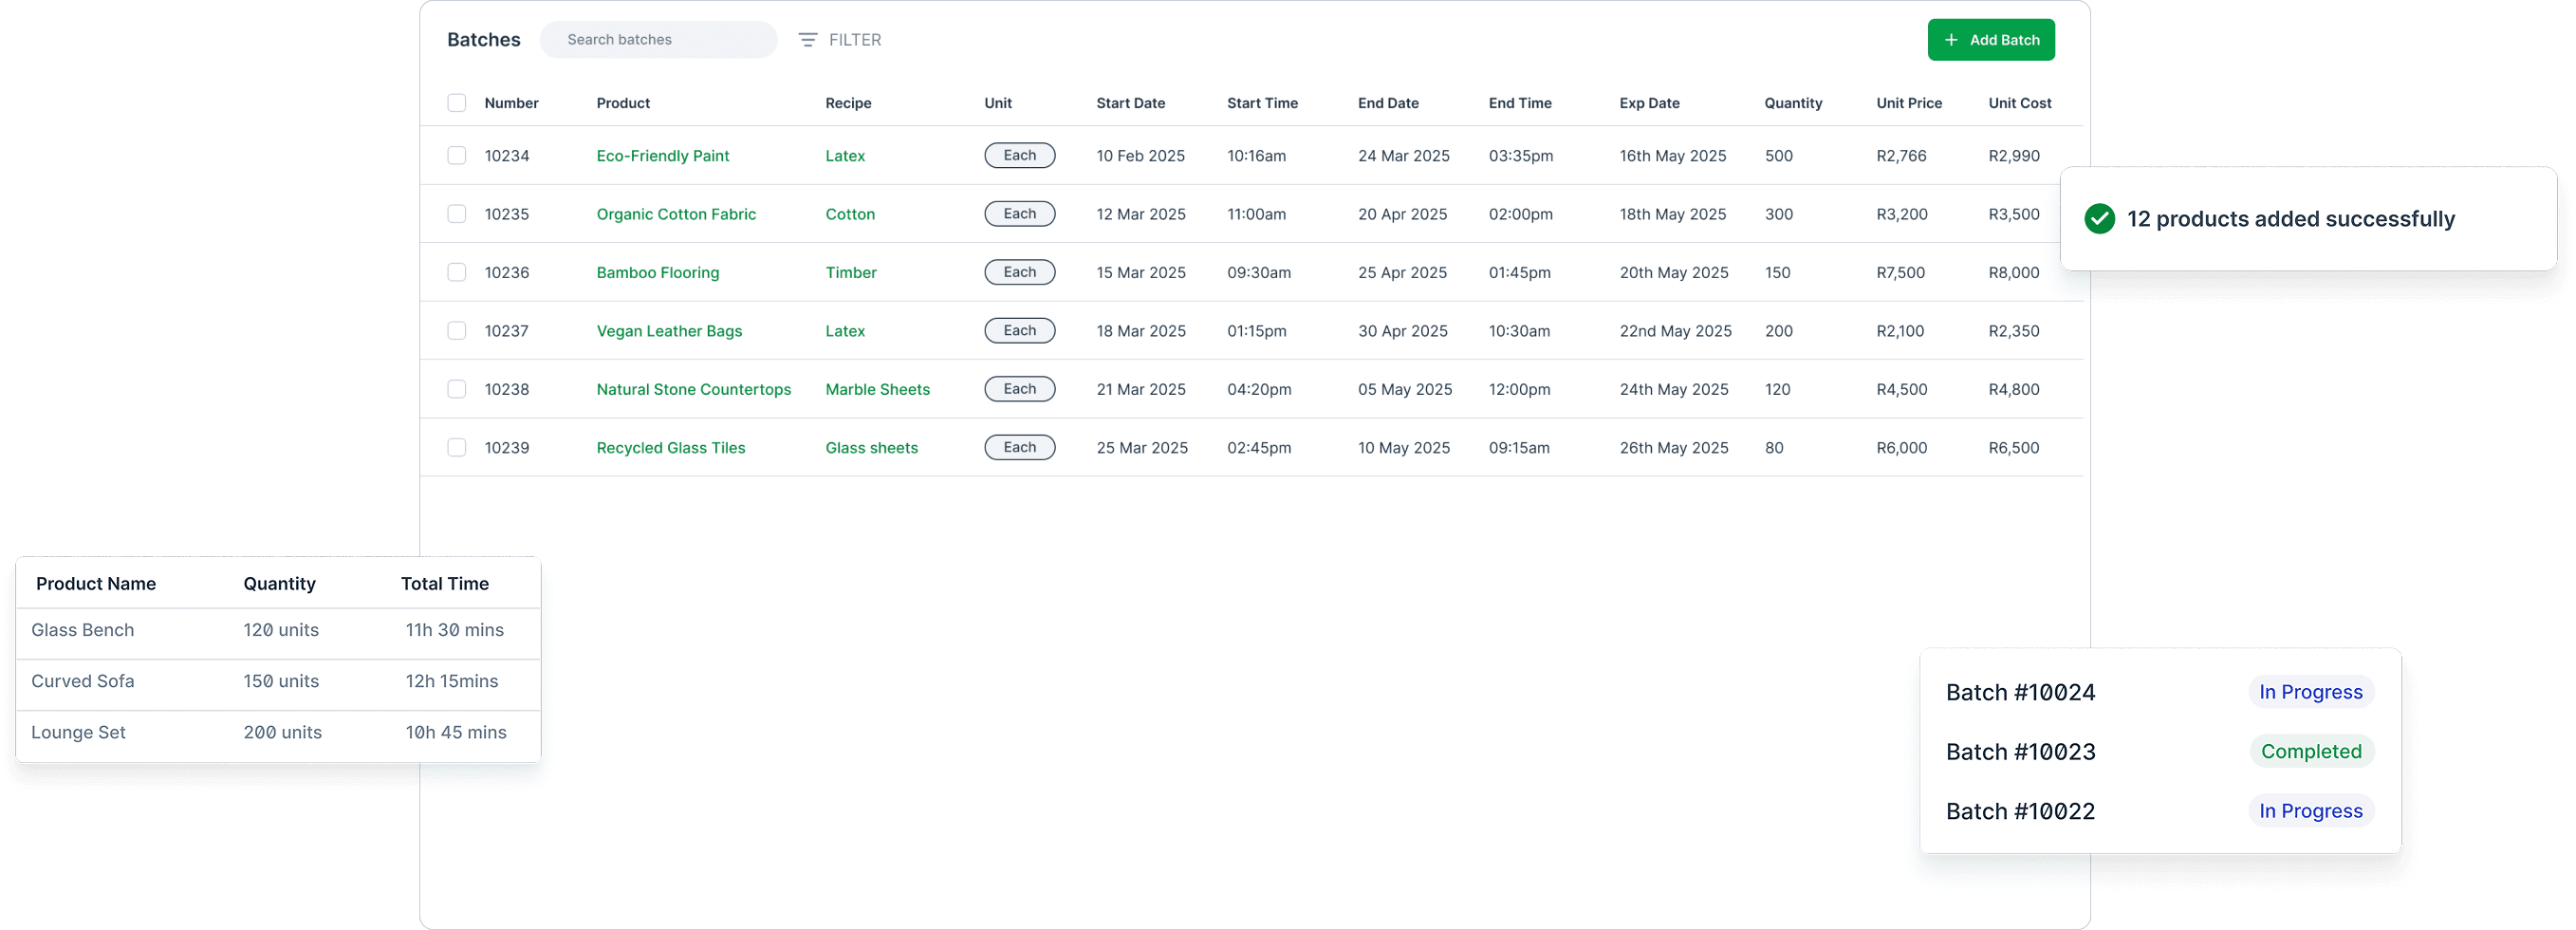The height and width of the screenshot is (930, 2576).
Task: Toggle the select-all checkbox in header
Action: click(457, 103)
